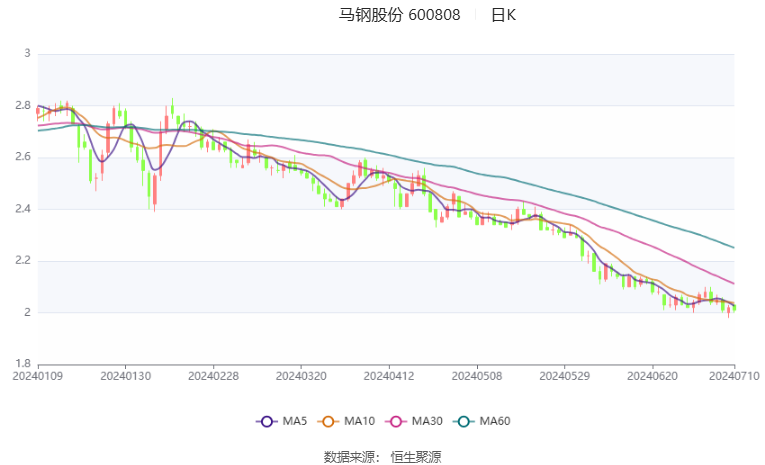The width and height of the screenshot is (765, 465).
Task: Toggle the MA10 legend series
Action: 346,421
